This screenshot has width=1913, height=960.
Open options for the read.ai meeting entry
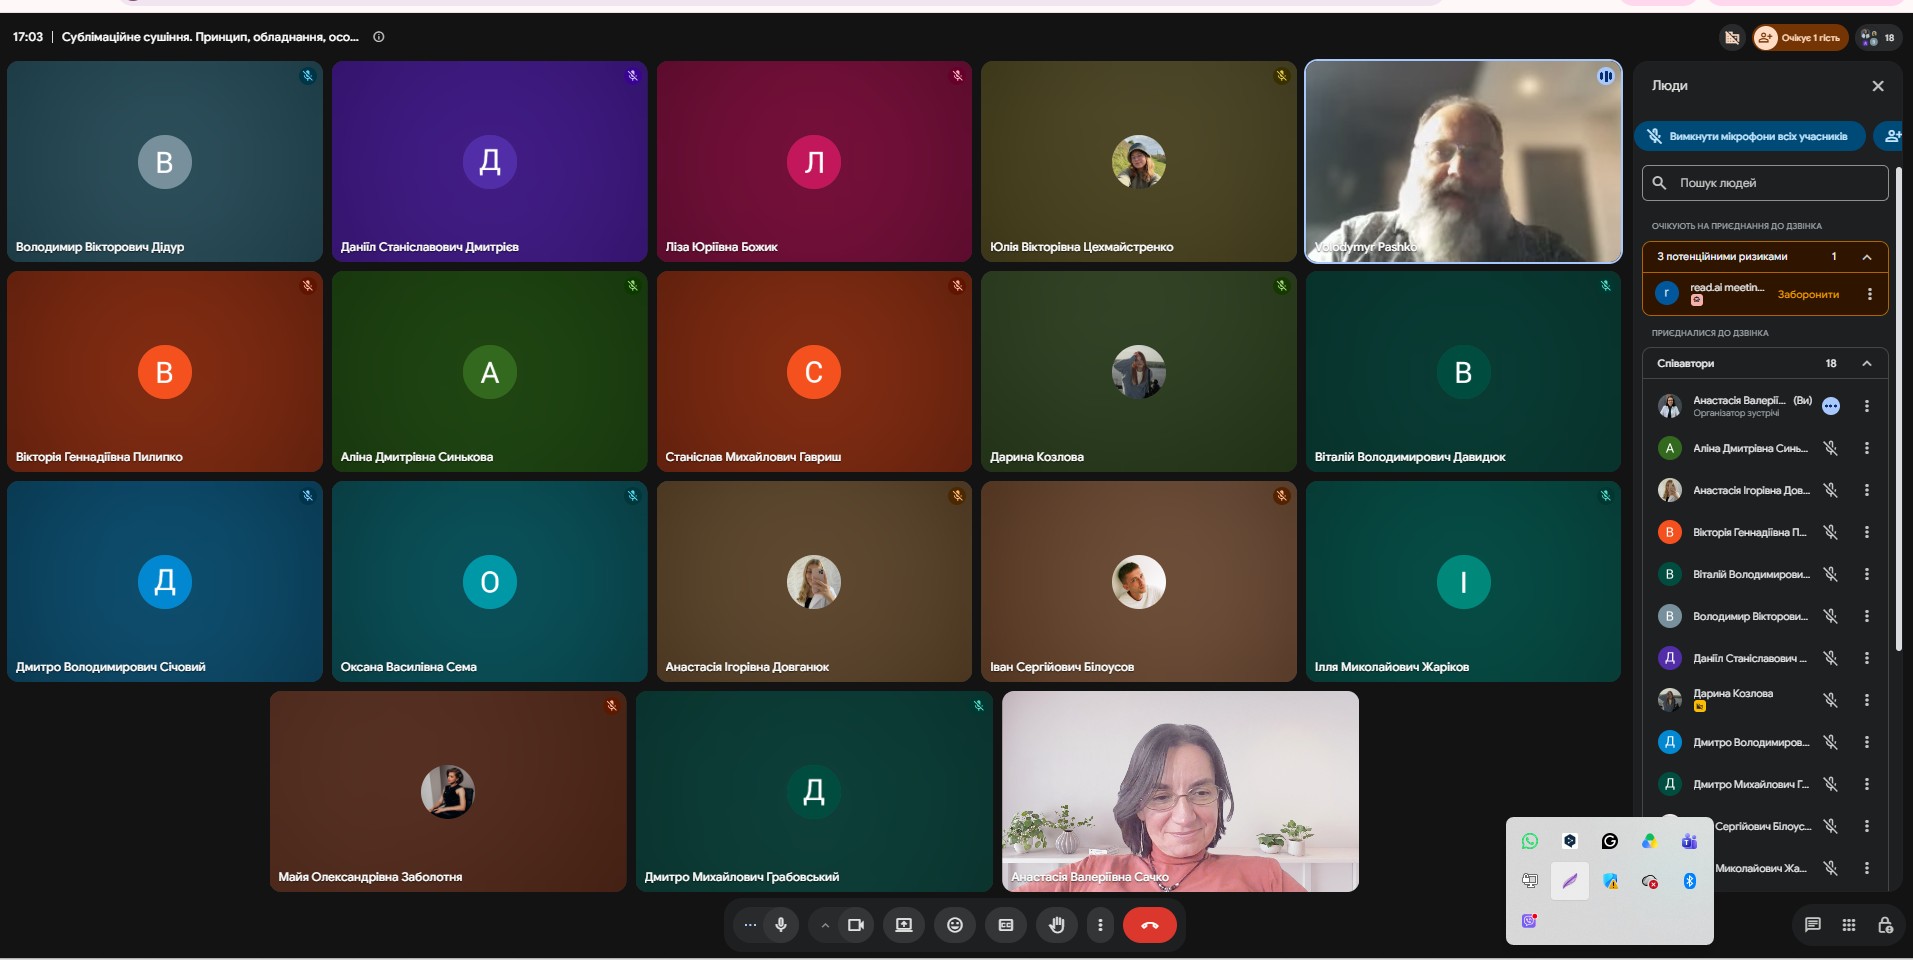tap(1869, 294)
